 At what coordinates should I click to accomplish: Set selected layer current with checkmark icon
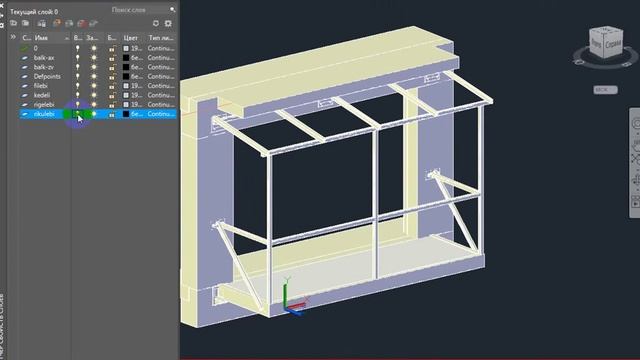click(x=93, y=23)
